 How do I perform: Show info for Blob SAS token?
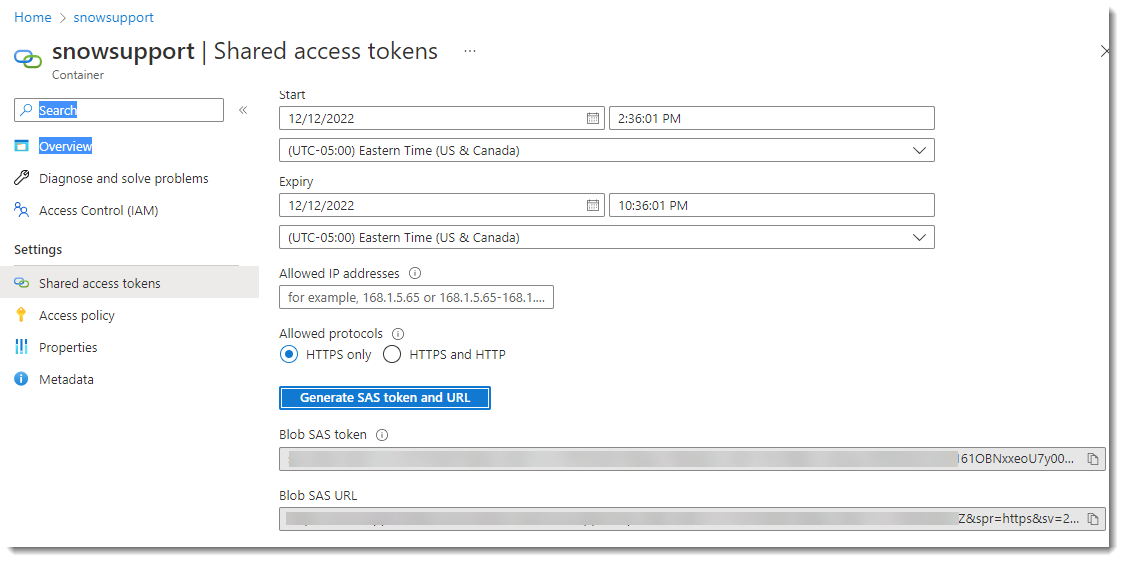[382, 434]
